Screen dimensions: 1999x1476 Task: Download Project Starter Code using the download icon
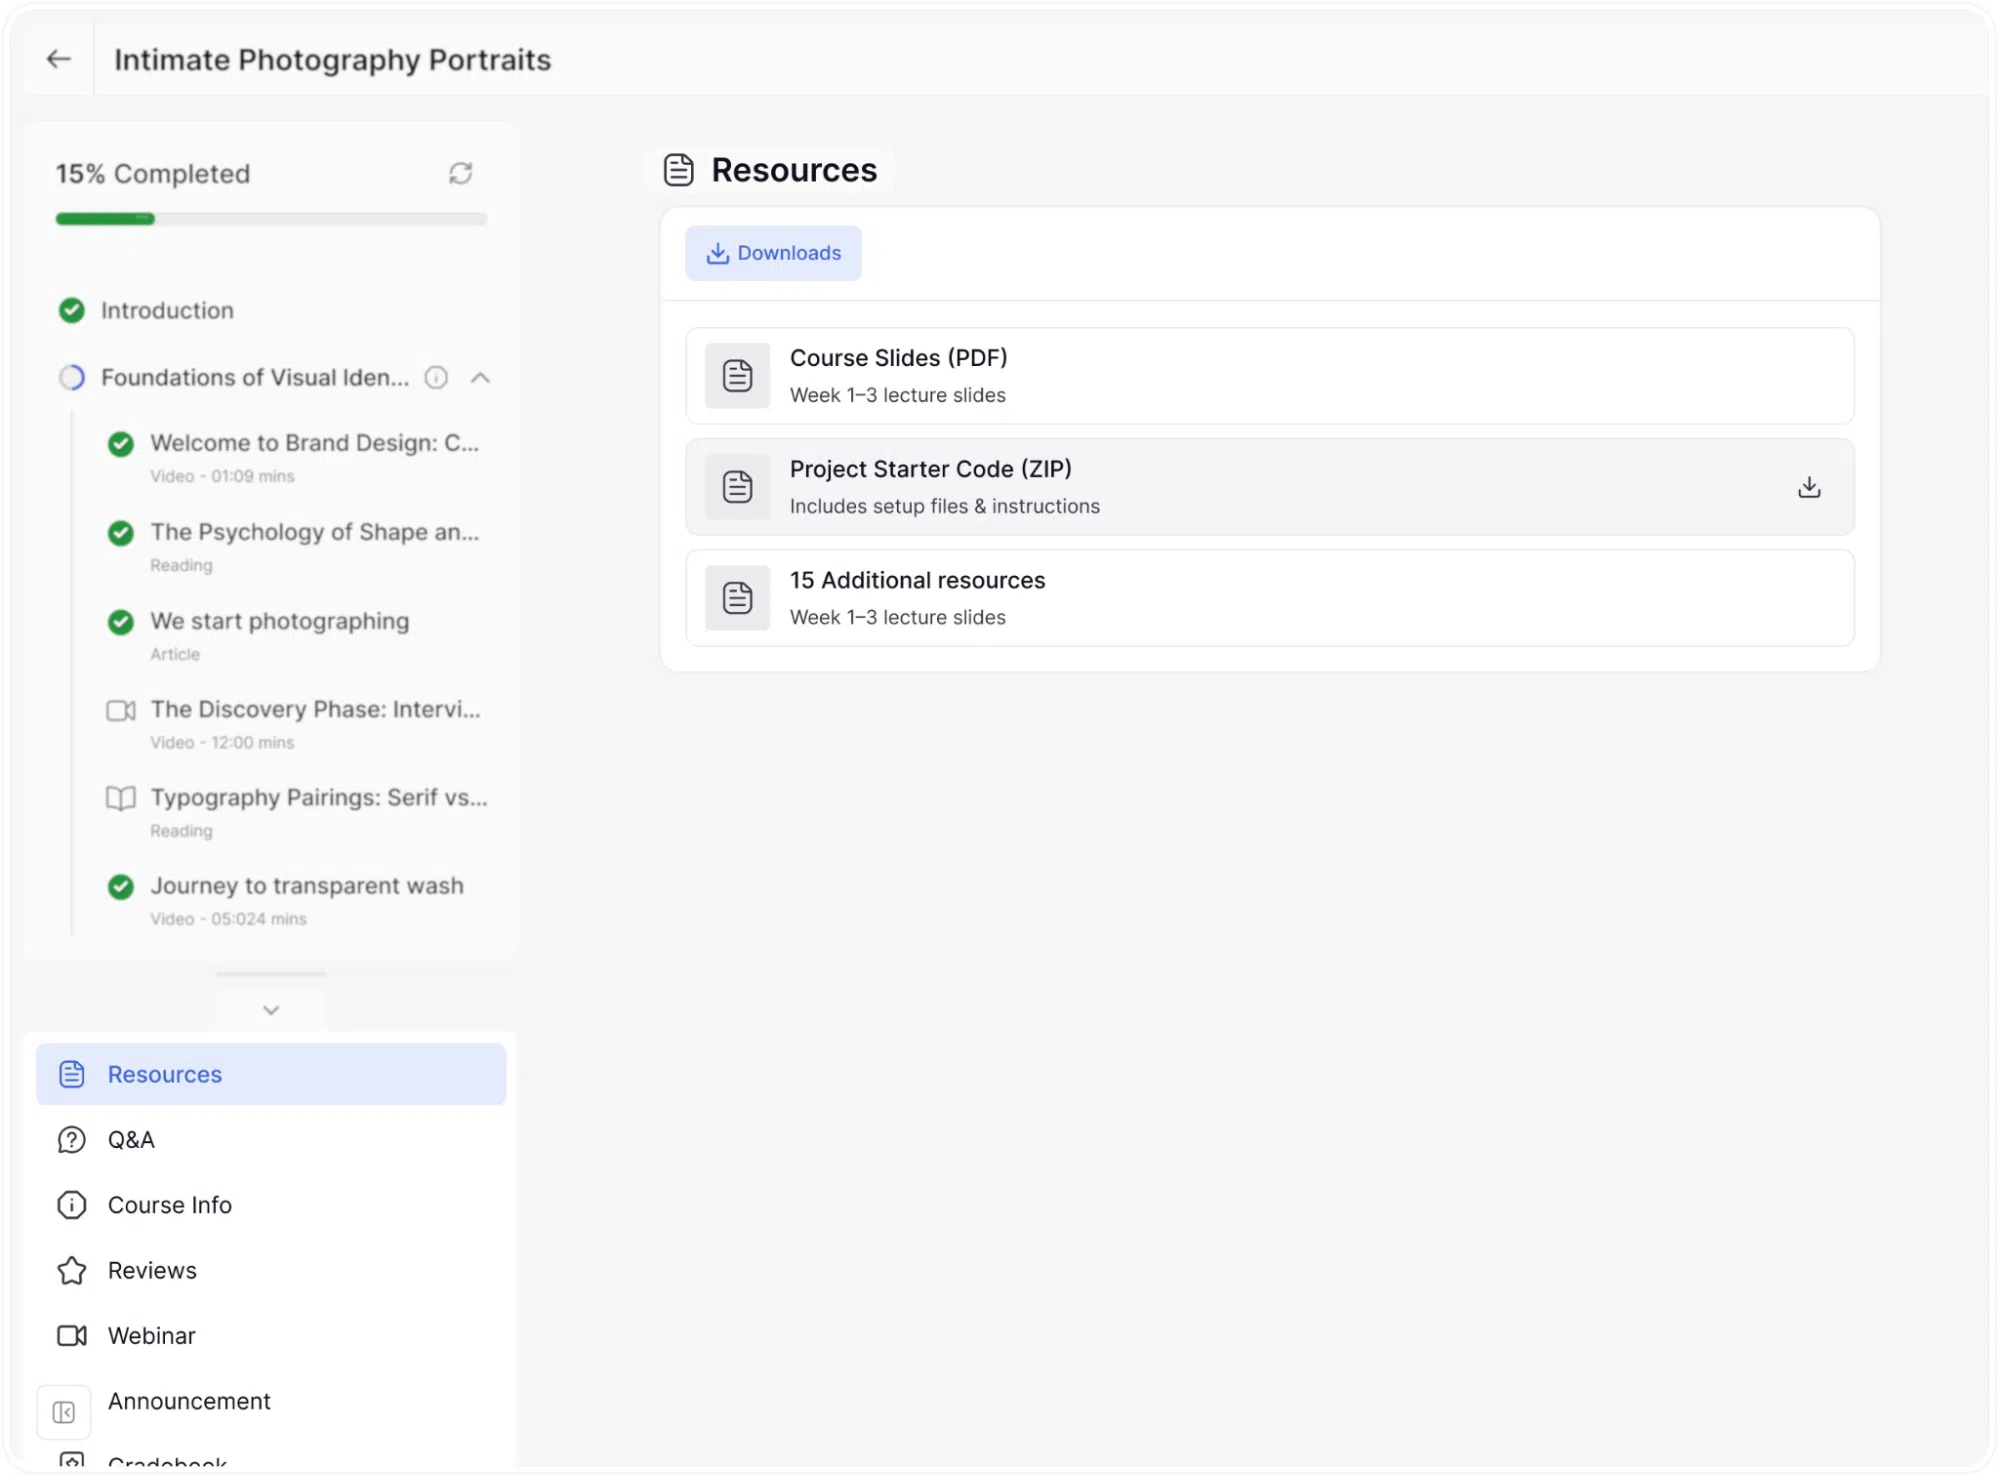[x=1809, y=487]
